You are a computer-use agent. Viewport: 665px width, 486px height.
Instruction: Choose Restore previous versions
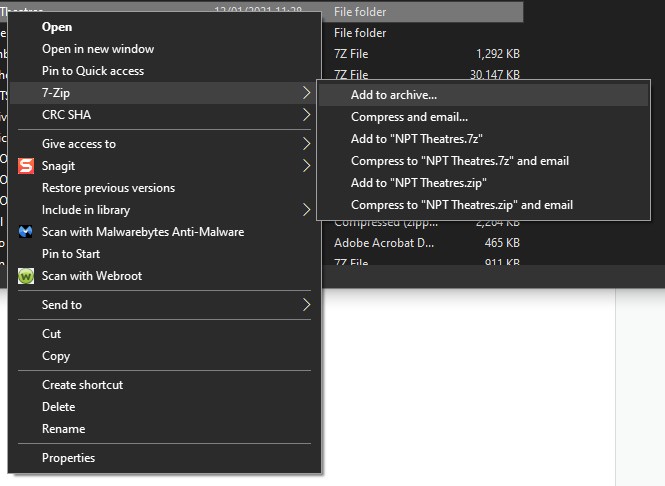[x=165, y=188]
